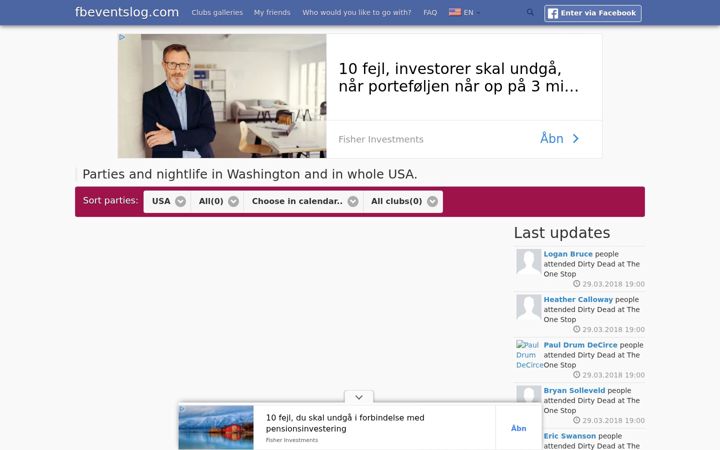Image resolution: width=720 pixels, height=450 pixels.
Task: Click the clock icon in Bryan Solleveld update
Action: click(x=577, y=420)
